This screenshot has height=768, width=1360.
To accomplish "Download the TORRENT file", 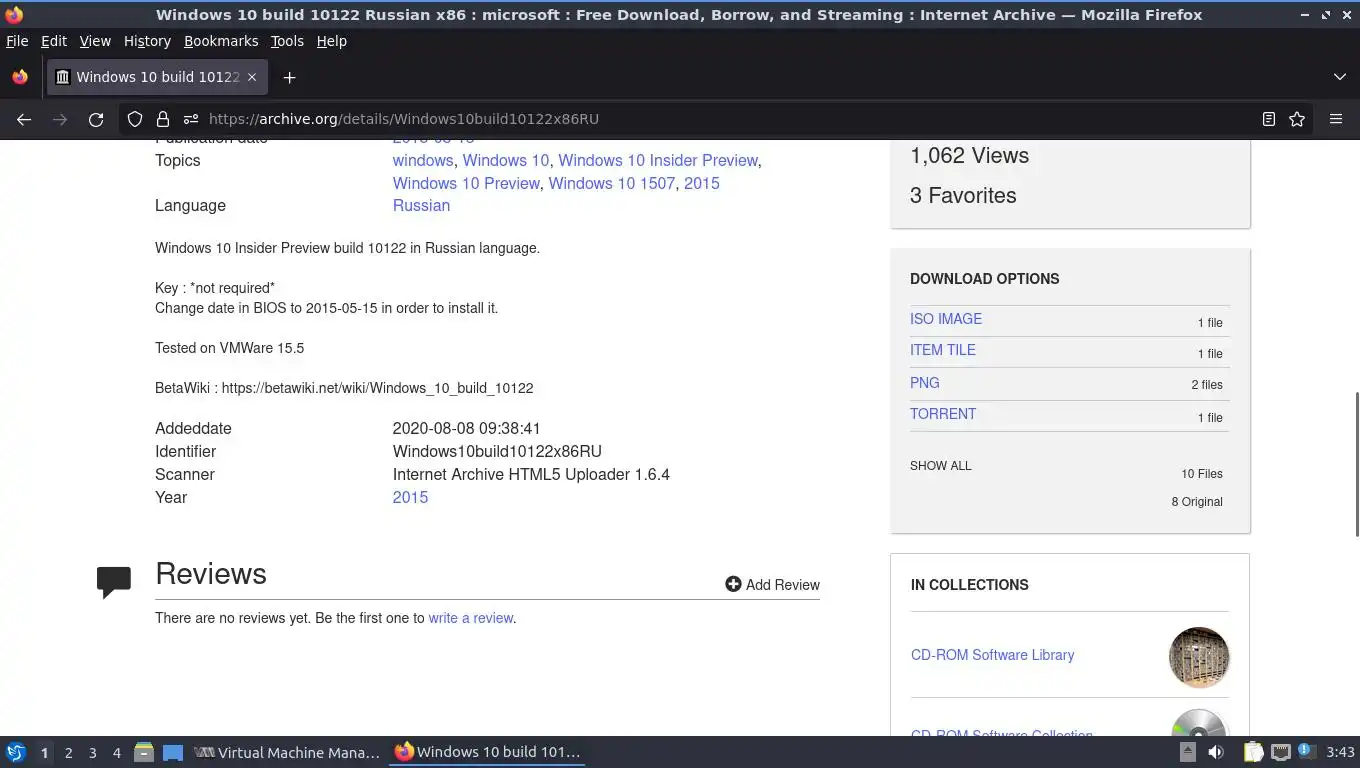I will click(x=943, y=414).
